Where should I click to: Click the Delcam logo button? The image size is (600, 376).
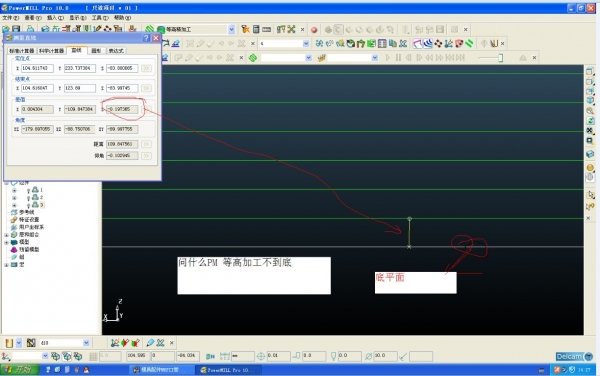click(x=574, y=356)
